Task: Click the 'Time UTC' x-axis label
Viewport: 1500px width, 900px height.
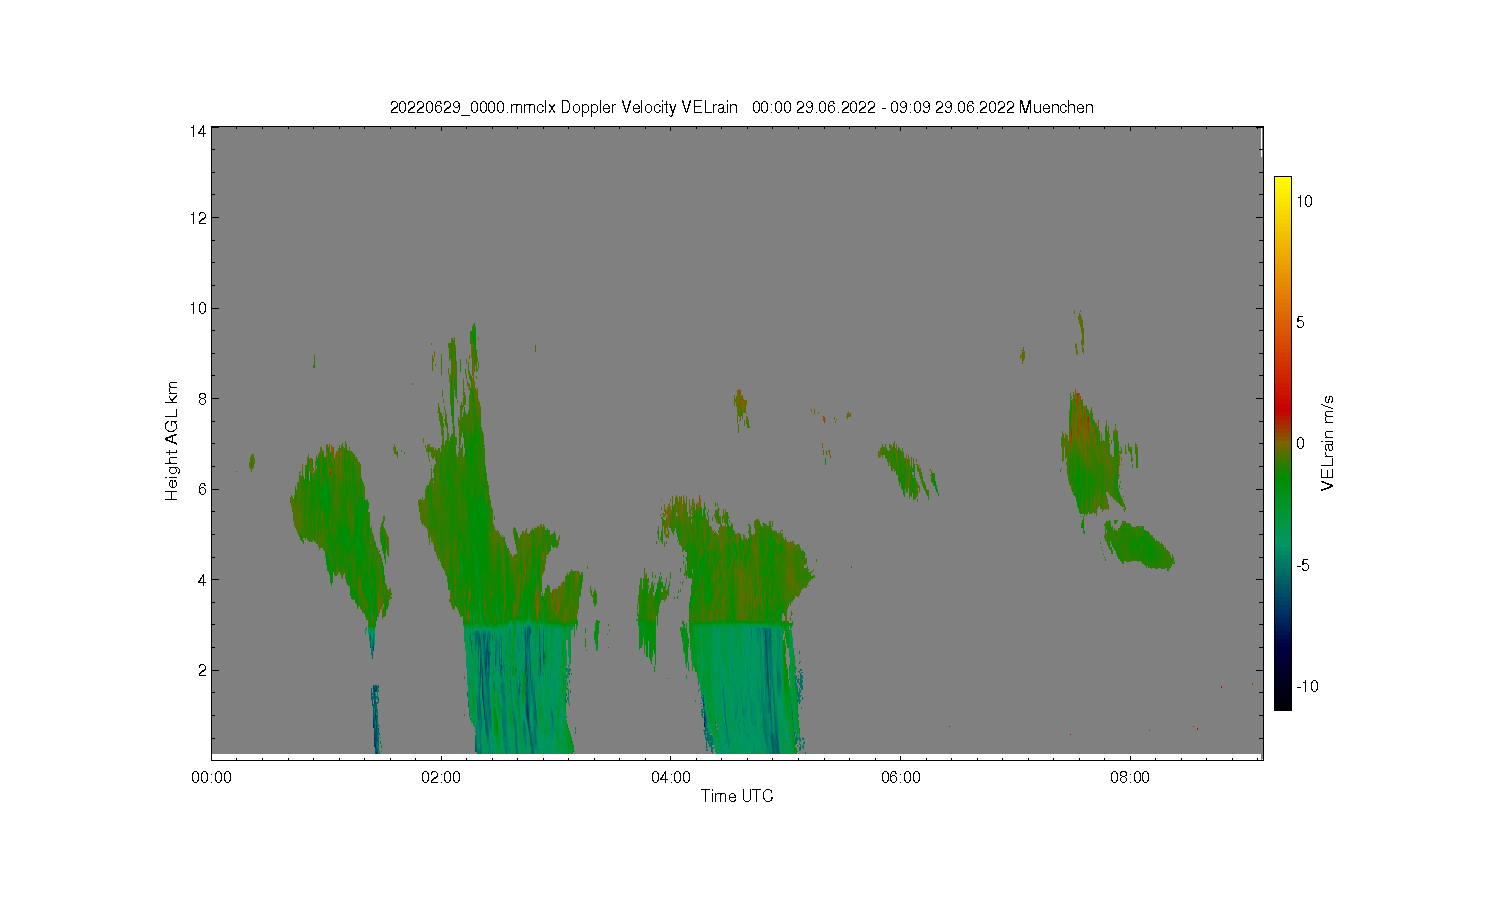Action: 737,796
